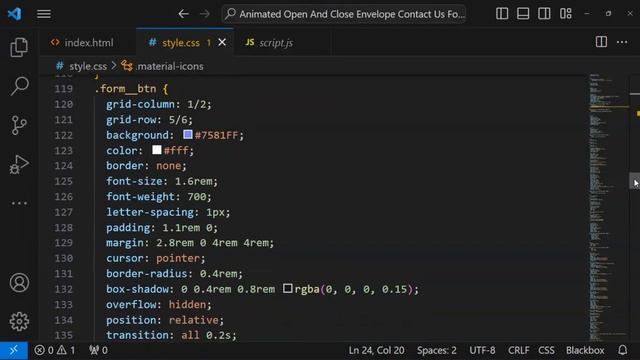The height and width of the screenshot is (360, 640).
Task: Change indentation via Spaces: 2
Action: click(x=436, y=350)
